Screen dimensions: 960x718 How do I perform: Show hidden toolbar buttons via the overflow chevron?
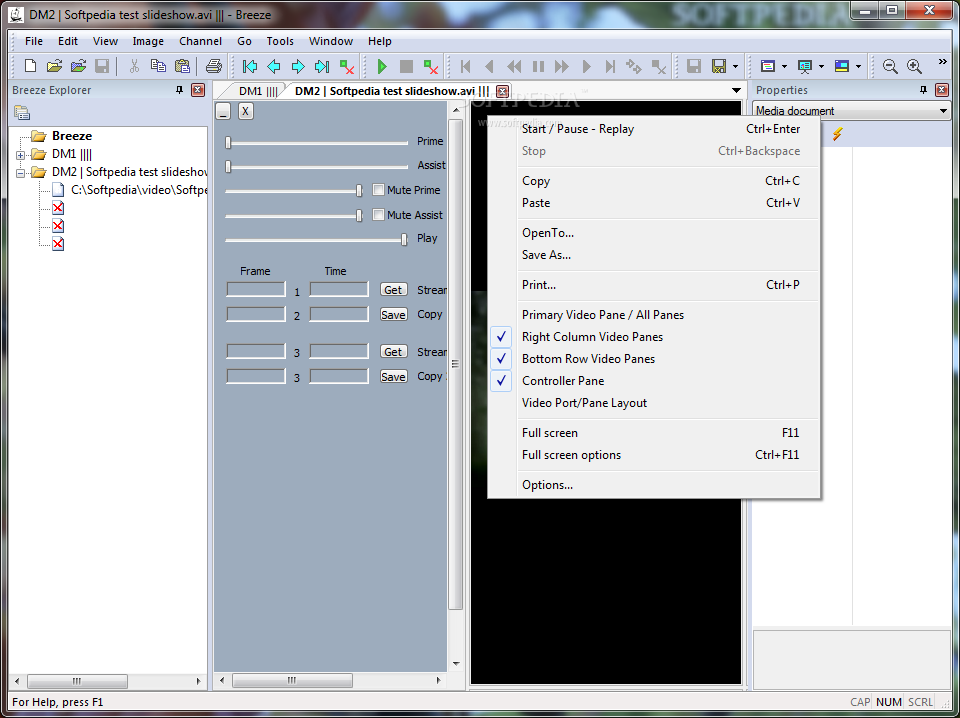coord(943,62)
